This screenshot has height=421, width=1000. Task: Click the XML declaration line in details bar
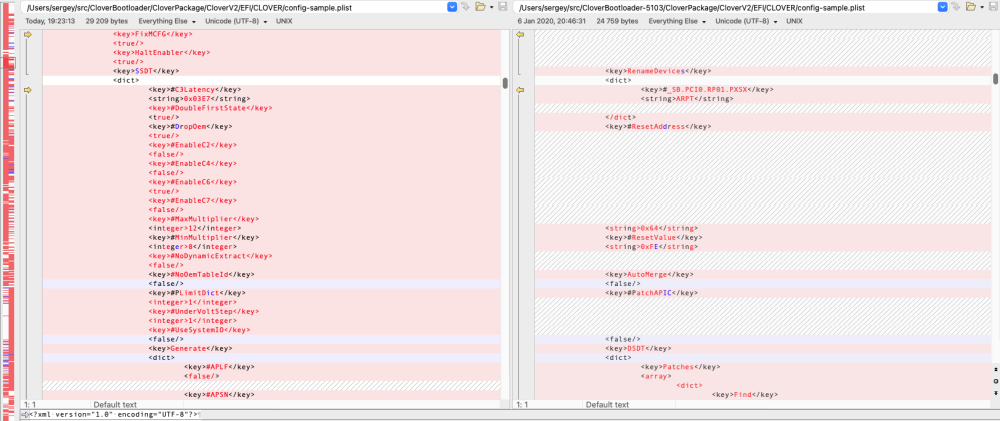click(x=115, y=415)
